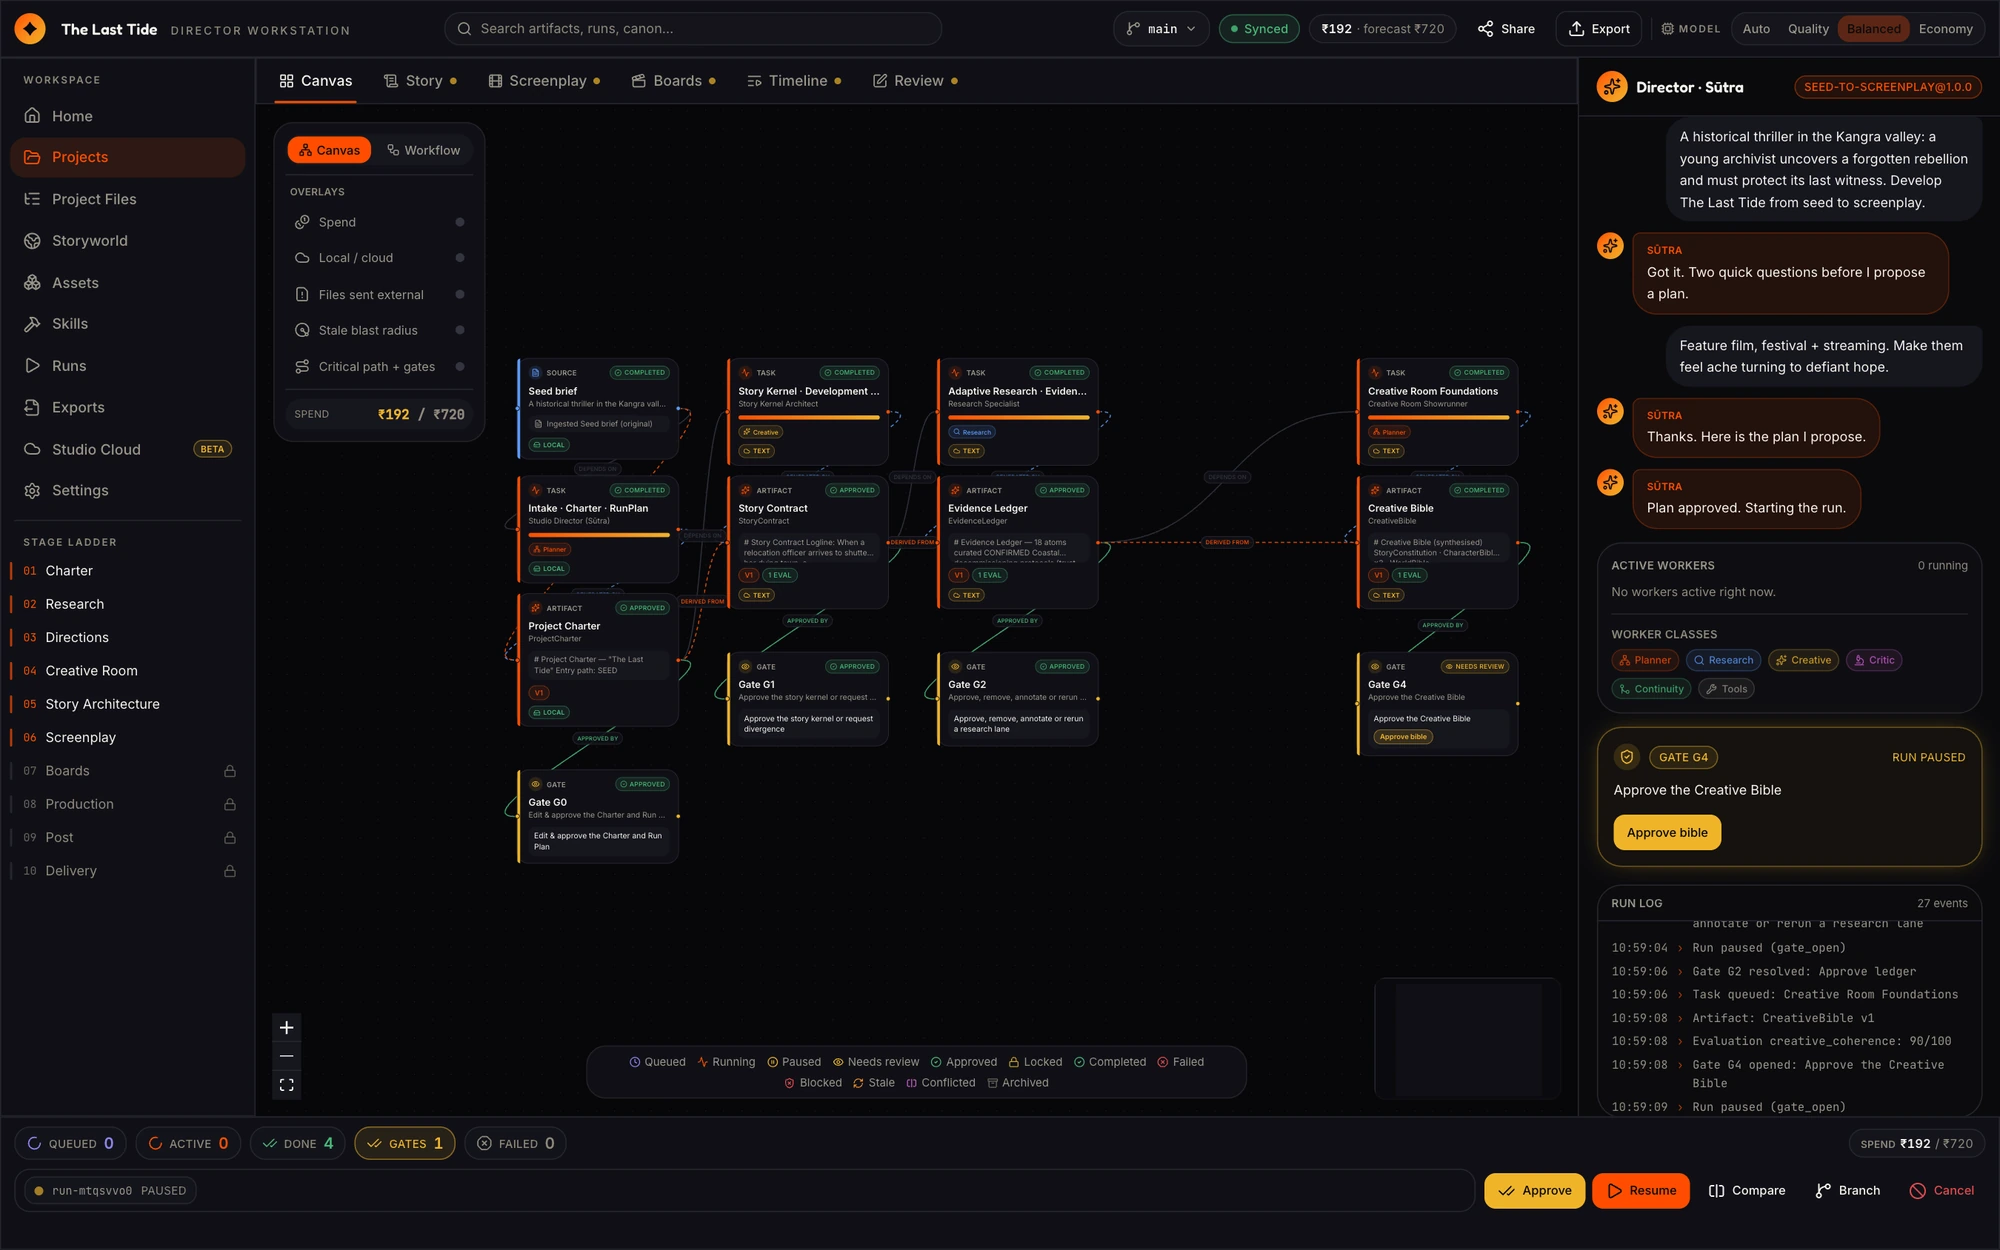Select the Auto model mode
This screenshot has width=2000, height=1250.
coord(1756,29)
